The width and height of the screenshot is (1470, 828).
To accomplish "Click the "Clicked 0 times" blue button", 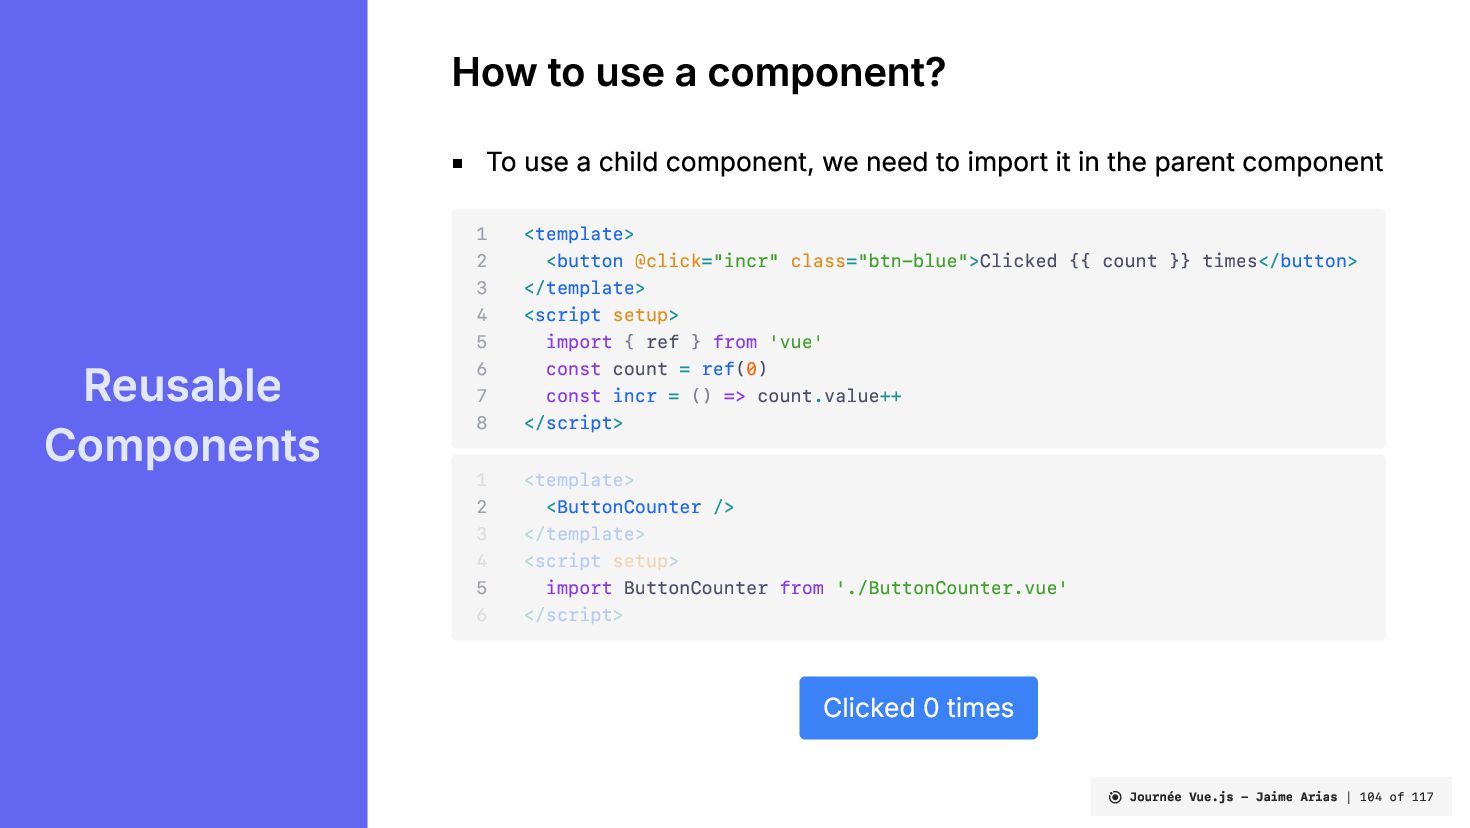I will click(x=918, y=708).
